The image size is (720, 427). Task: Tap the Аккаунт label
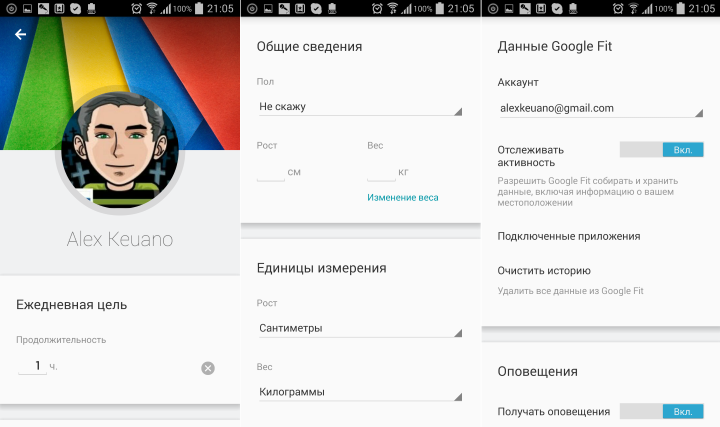[518, 82]
